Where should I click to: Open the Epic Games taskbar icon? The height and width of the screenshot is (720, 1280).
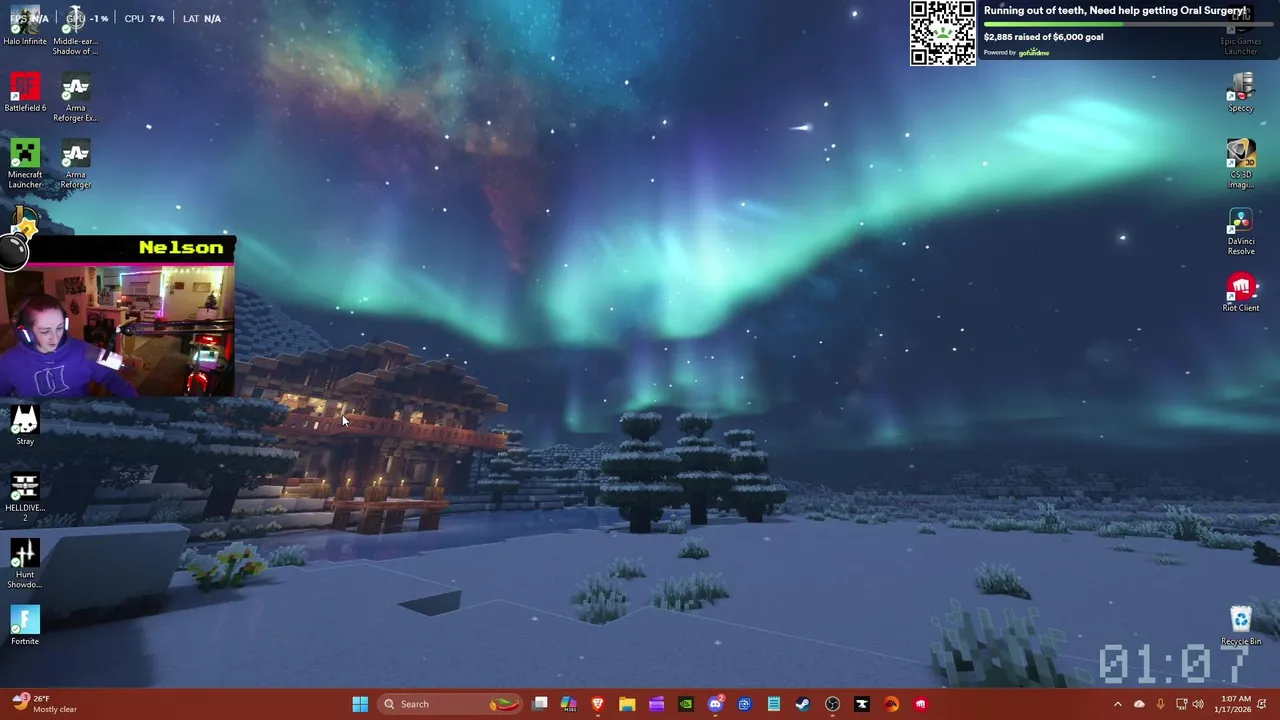coord(862,704)
